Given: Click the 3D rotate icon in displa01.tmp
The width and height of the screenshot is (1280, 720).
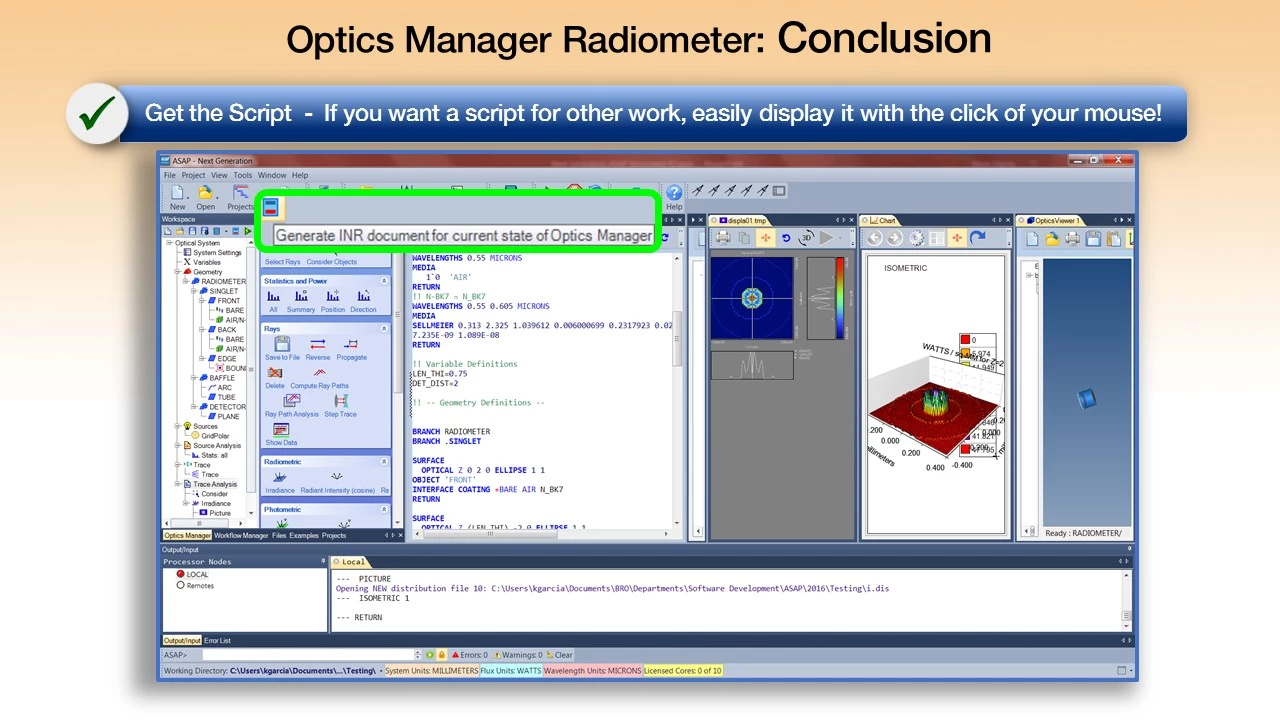Looking at the screenshot, I should click(806, 238).
